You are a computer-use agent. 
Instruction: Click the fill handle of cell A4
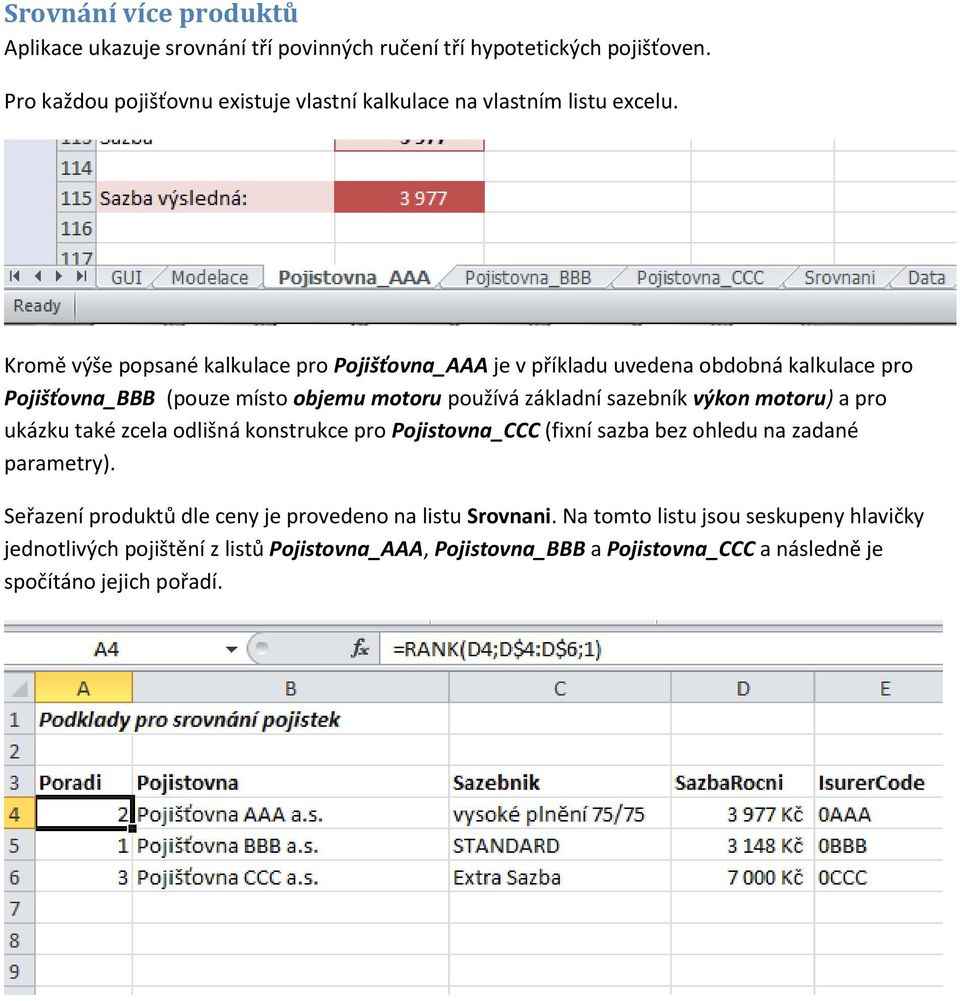[x=132, y=828]
